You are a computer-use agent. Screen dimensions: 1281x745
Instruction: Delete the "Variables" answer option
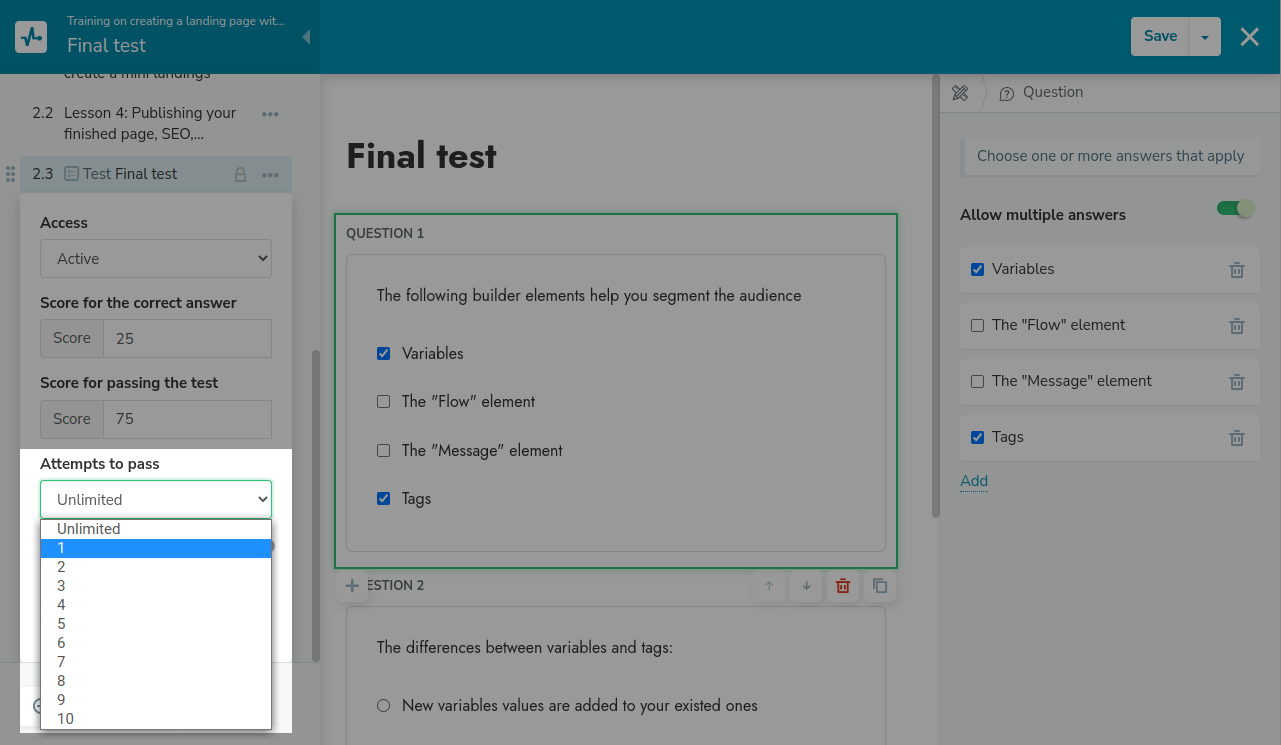[x=1237, y=270]
